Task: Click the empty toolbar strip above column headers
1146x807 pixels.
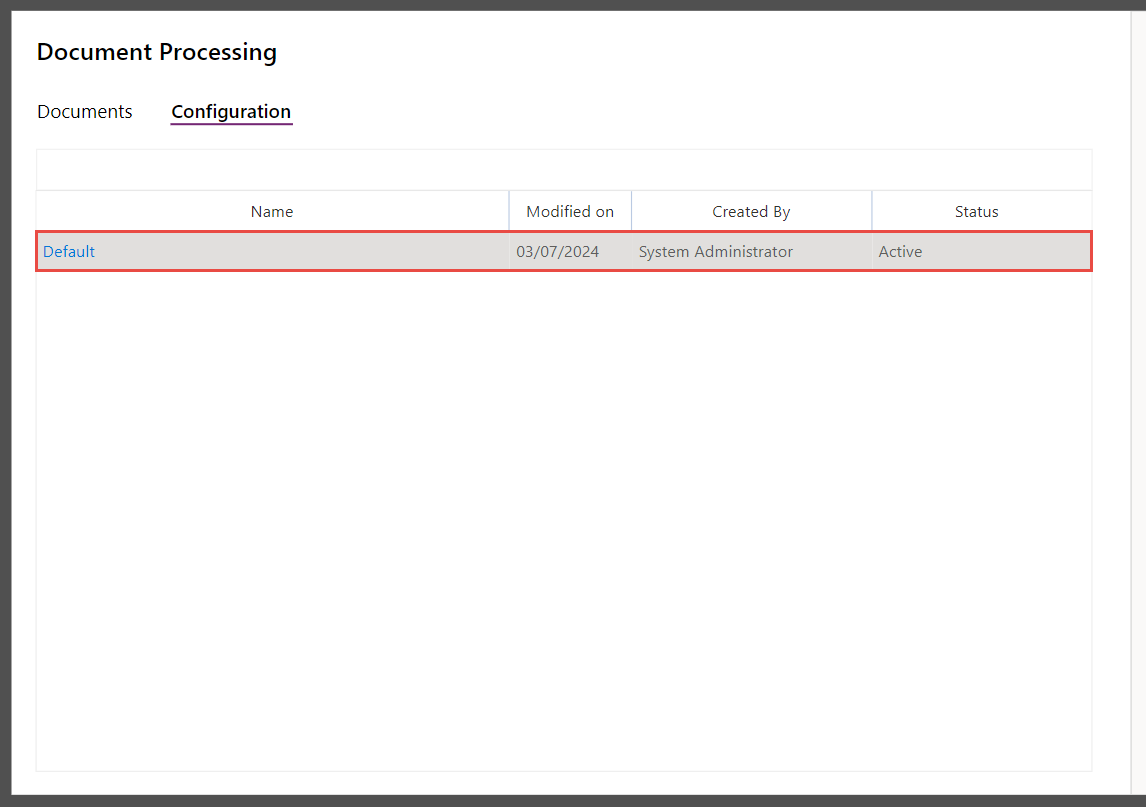Action: [564, 170]
